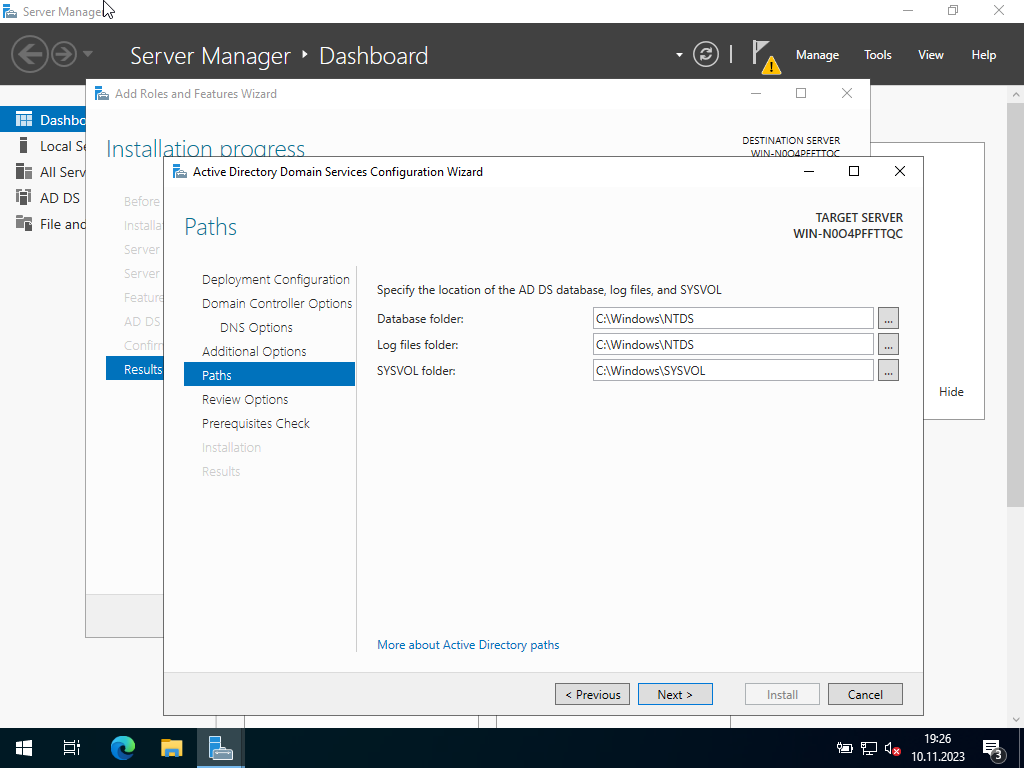Browse for the SYSVOL folder
This screenshot has height=768, width=1024.
(x=888, y=371)
